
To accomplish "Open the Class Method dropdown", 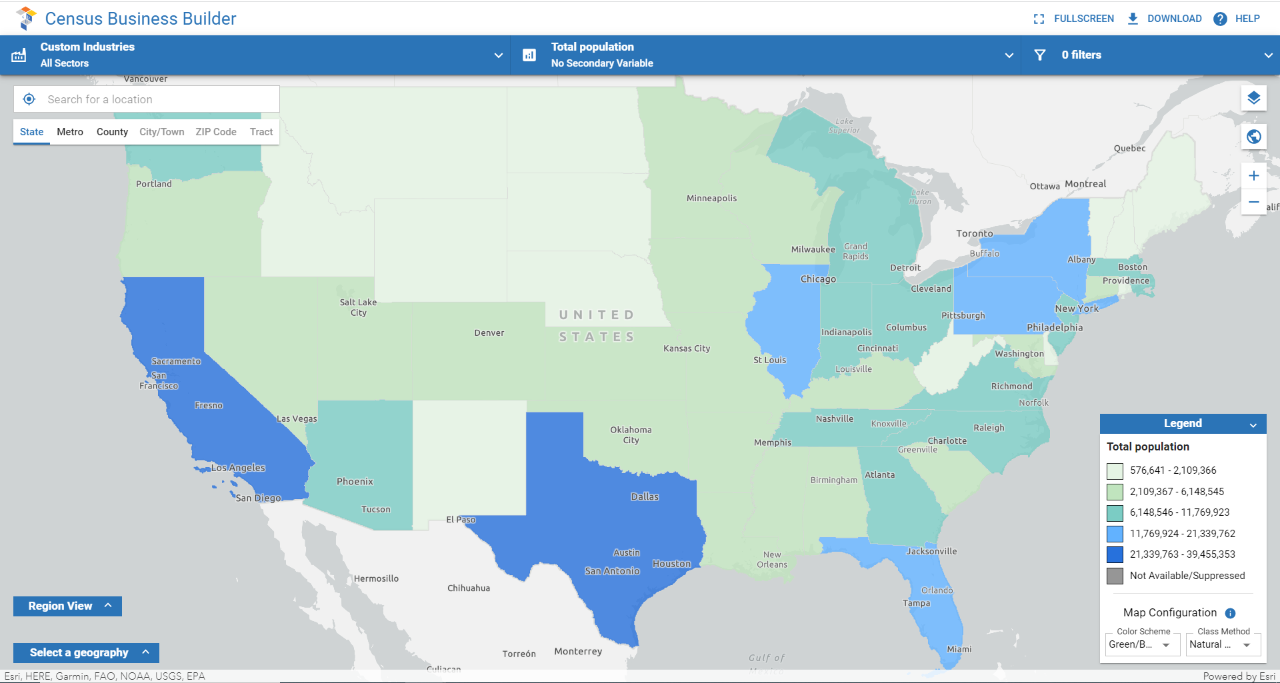I will pyautogui.click(x=1223, y=644).
